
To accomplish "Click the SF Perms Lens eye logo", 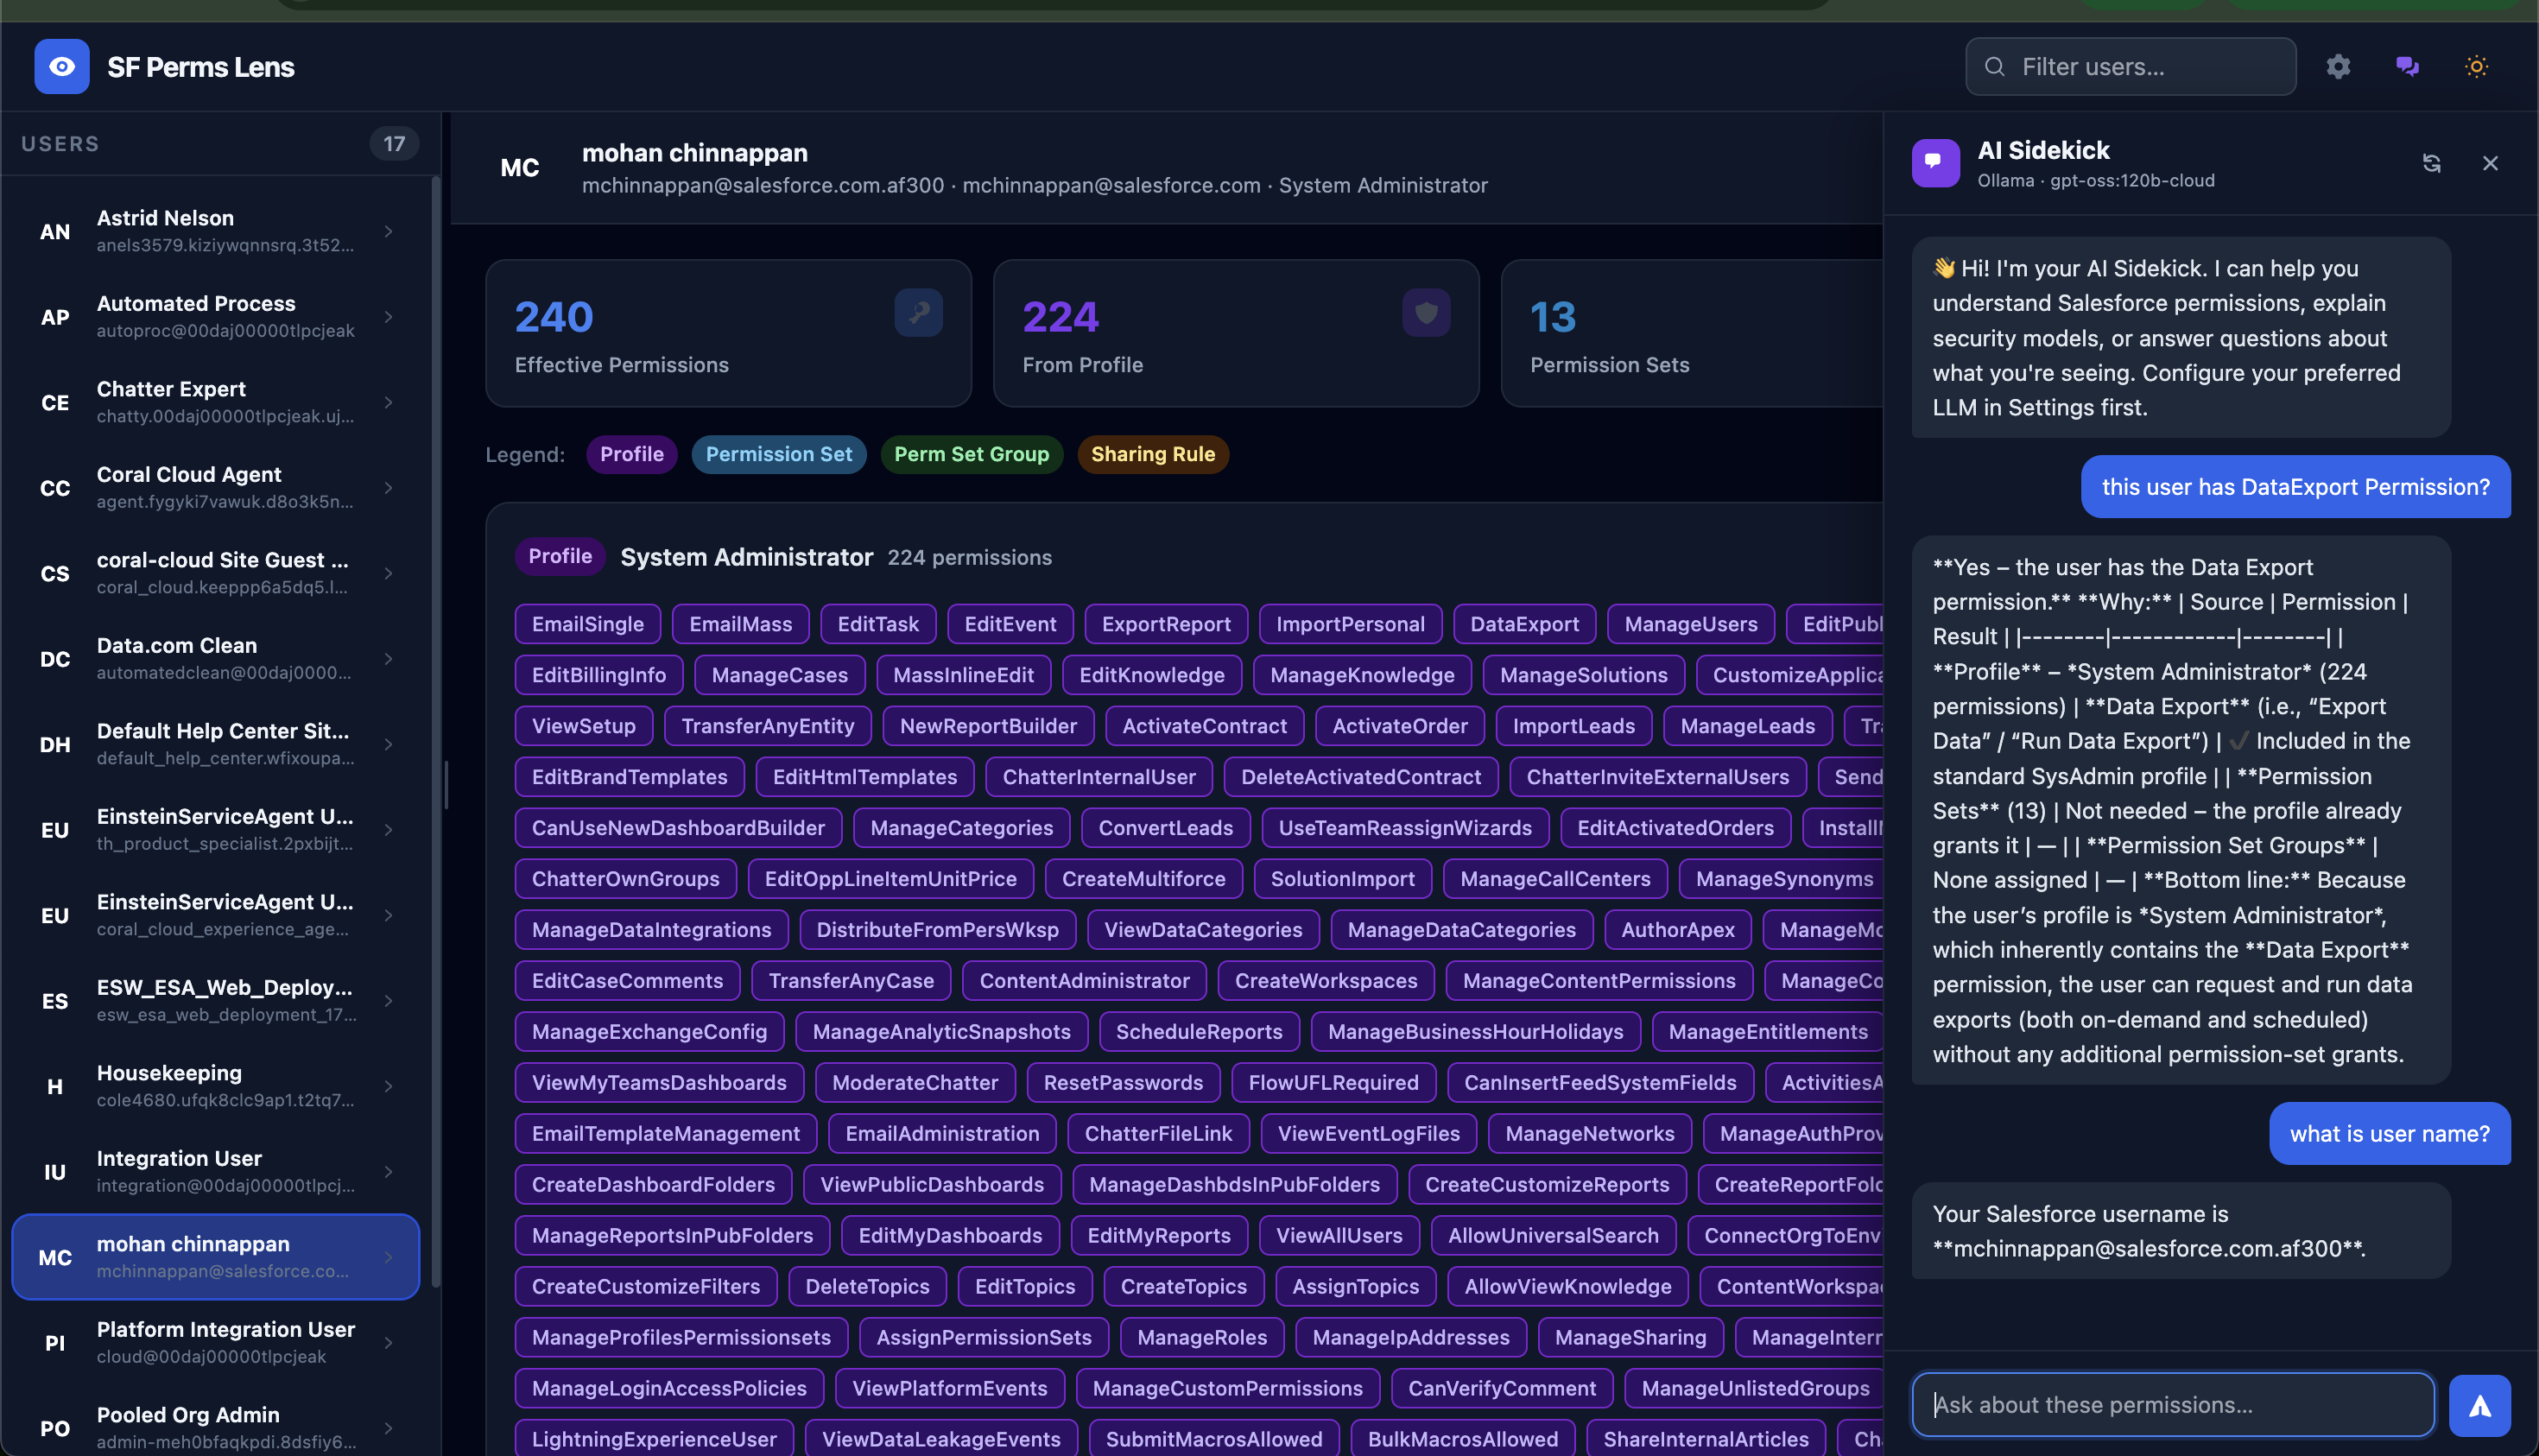I will coord(62,67).
